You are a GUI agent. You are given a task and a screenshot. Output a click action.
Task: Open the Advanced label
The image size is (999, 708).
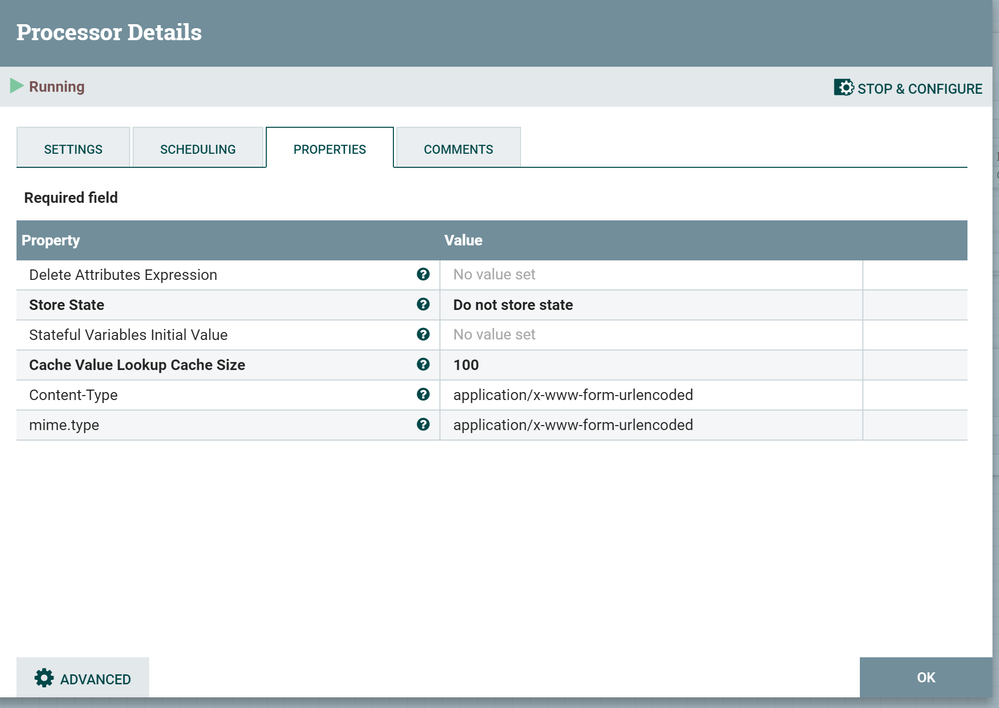pyautogui.click(x=96, y=679)
